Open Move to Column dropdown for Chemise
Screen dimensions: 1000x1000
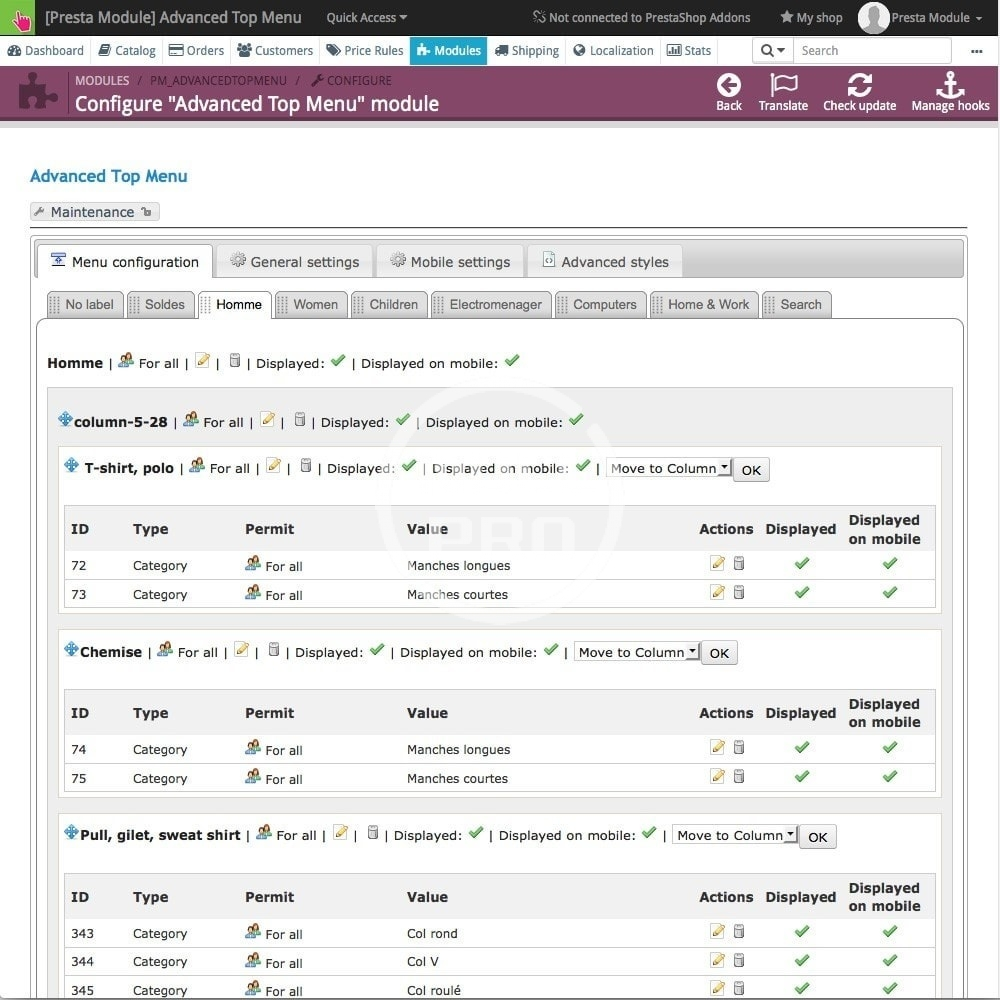pos(637,652)
